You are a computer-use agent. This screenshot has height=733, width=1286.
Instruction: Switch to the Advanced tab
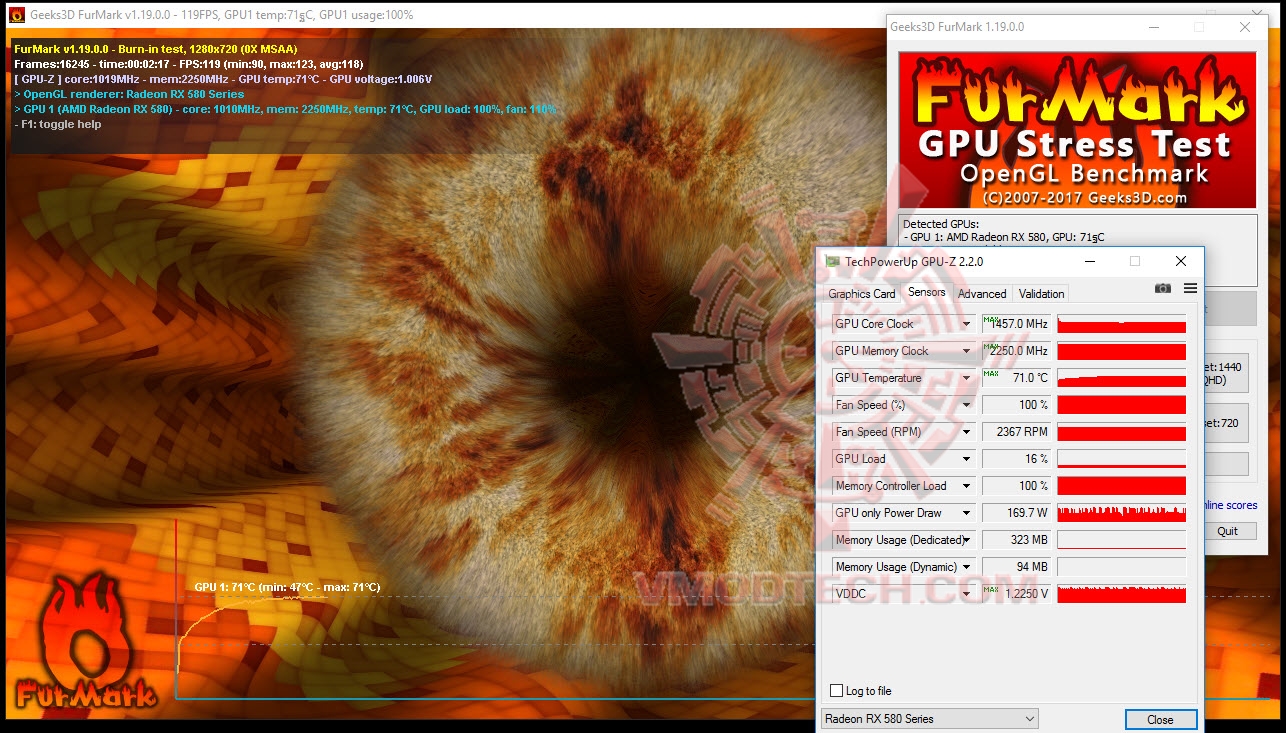(x=982, y=293)
